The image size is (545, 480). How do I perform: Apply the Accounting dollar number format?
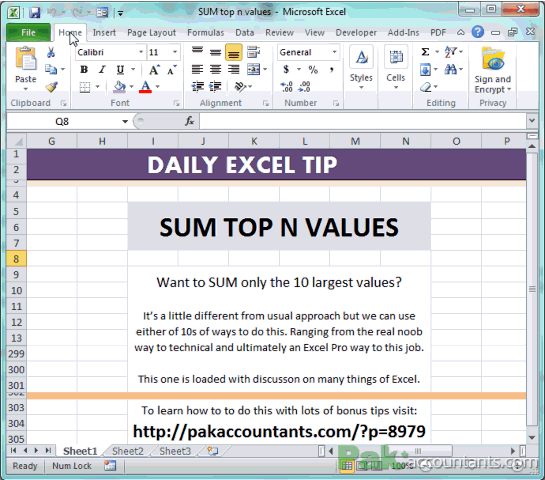click(x=286, y=70)
